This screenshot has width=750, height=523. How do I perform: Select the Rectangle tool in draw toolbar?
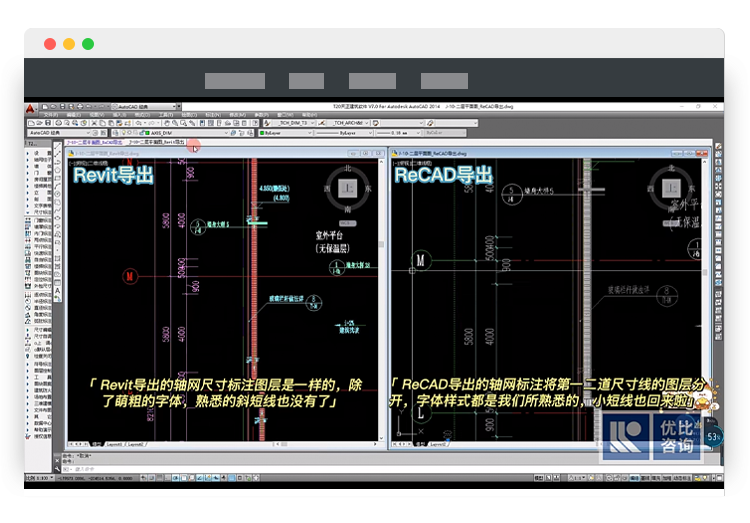[57, 178]
